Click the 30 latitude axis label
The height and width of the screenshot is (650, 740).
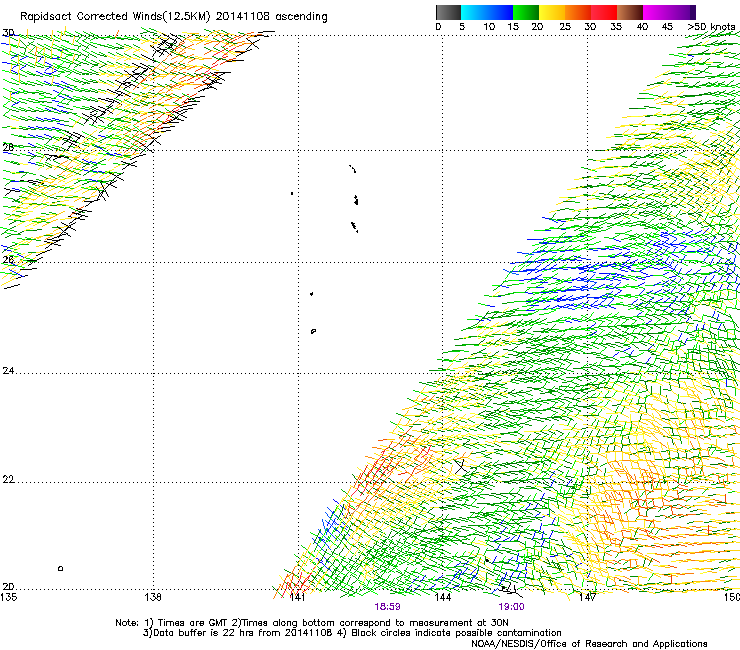coord(8,33)
